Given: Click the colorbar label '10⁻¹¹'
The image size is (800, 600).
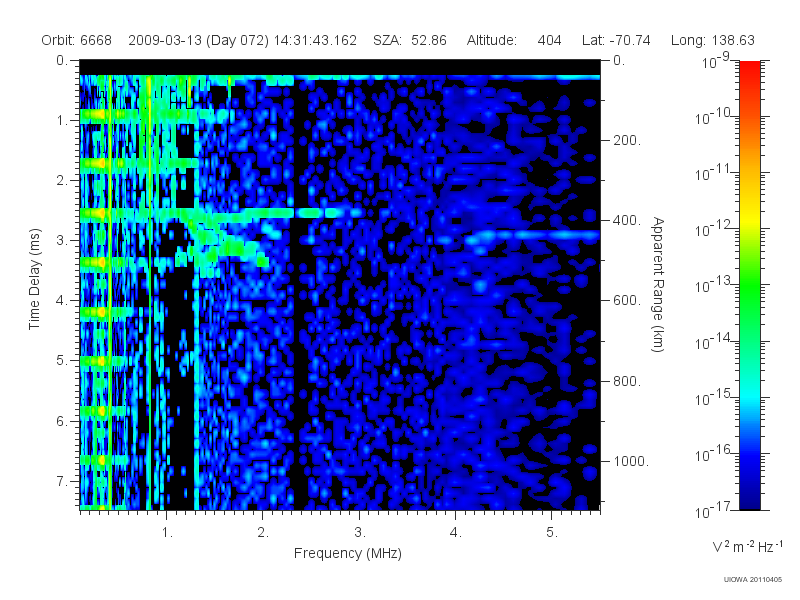Looking at the screenshot, I should 714,172.
